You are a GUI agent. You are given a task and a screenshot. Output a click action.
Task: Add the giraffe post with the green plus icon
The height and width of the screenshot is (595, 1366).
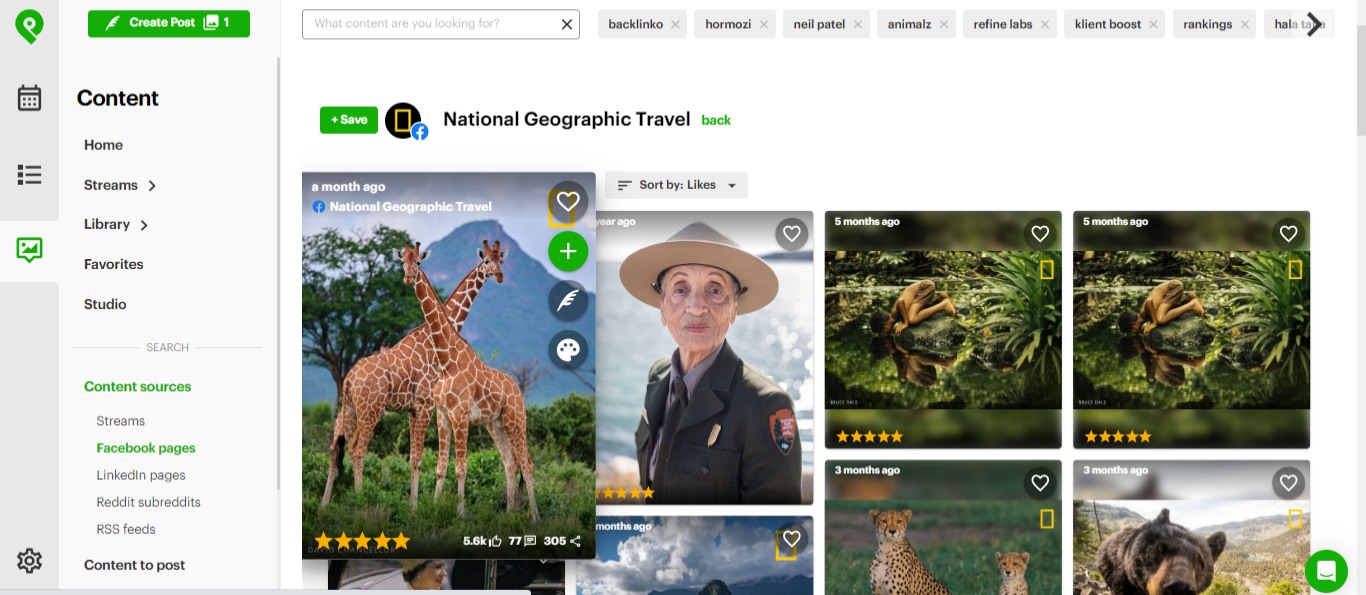tap(568, 251)
